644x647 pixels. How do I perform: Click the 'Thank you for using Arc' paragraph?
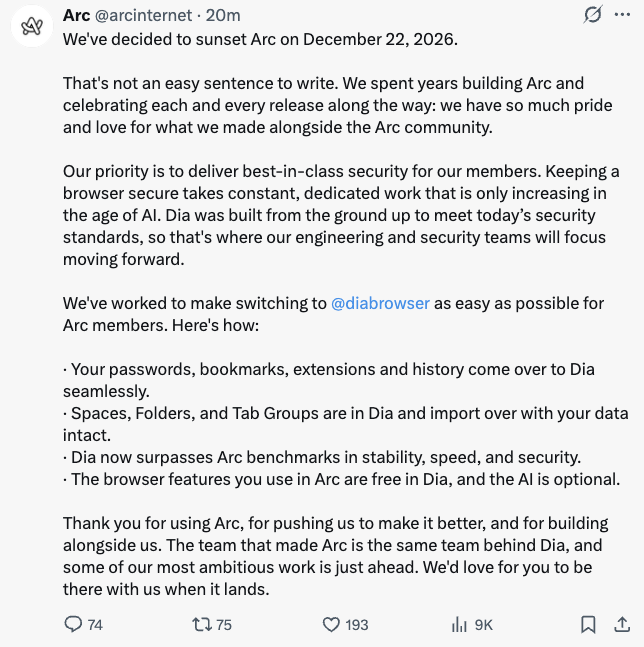coord(335,556)
